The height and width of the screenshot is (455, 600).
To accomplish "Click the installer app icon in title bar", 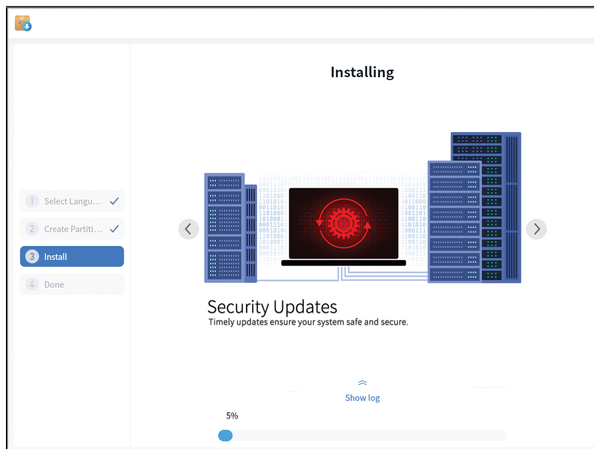I will click(23, 23).
